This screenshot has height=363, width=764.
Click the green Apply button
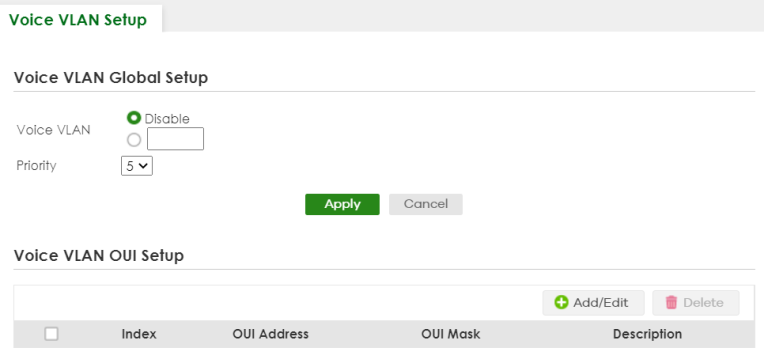click(x=342, y=204)
